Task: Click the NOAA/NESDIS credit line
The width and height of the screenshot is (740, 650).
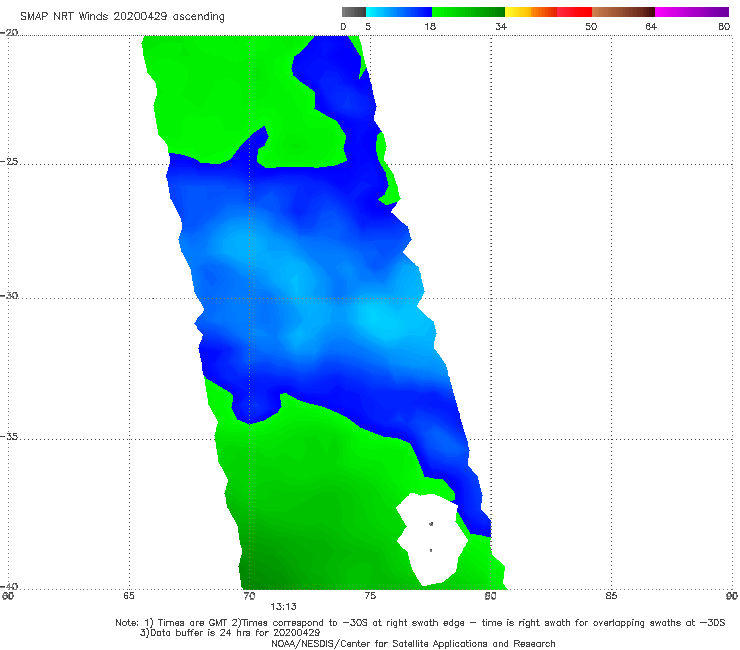Action: (x=413, y=643)
